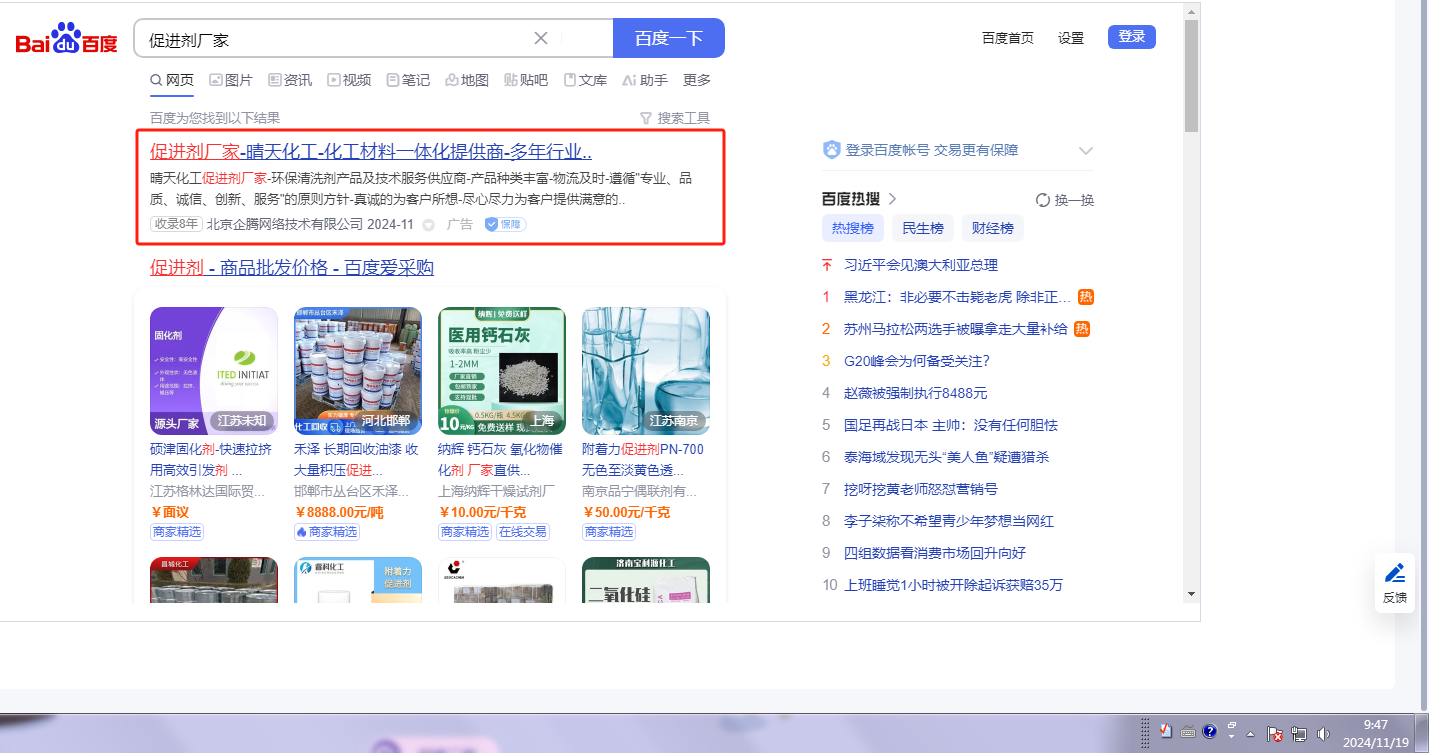
Task: Click the Baidu logo
Action: click(x=66, y=40)
